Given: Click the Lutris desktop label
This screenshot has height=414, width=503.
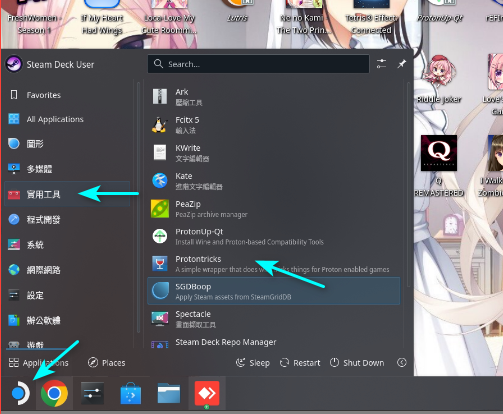Looking at the screenshot, I should tap(237, 18).
